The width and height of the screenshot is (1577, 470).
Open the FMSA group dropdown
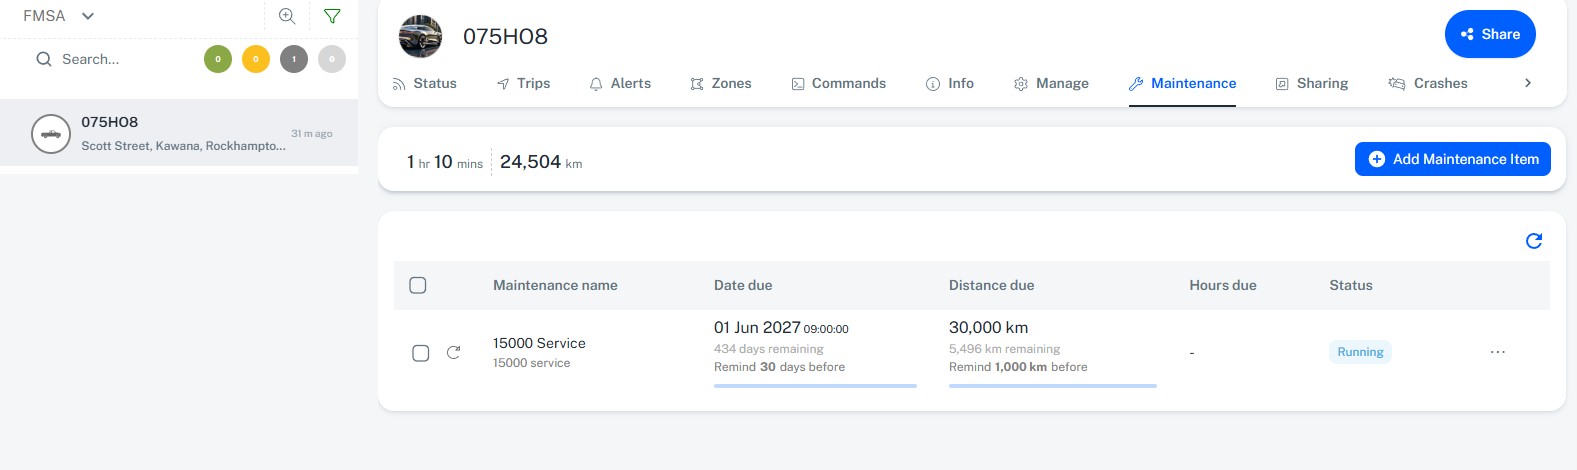pyautogui.click(x=59, y=16)
